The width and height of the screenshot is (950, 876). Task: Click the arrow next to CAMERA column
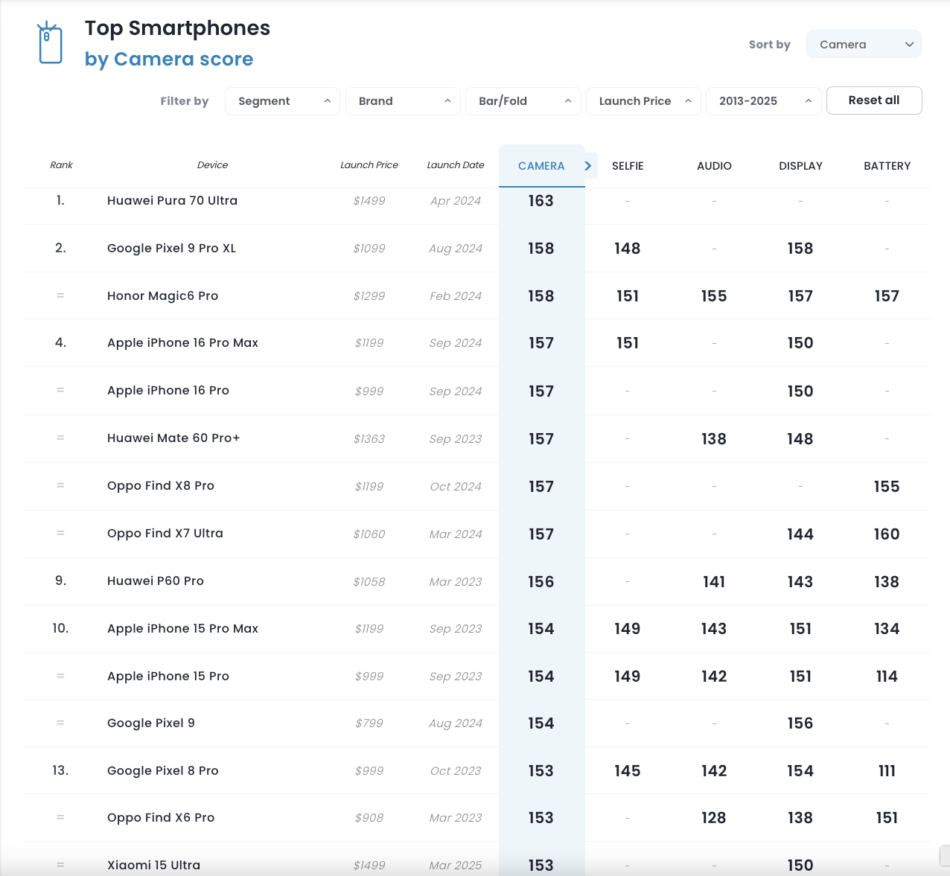pyautogui.click(x=587, y=165)
